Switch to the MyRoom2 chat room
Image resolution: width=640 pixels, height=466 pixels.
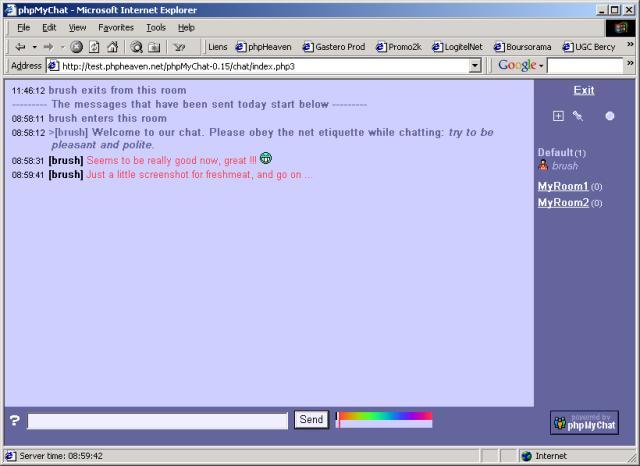point(563,203)
